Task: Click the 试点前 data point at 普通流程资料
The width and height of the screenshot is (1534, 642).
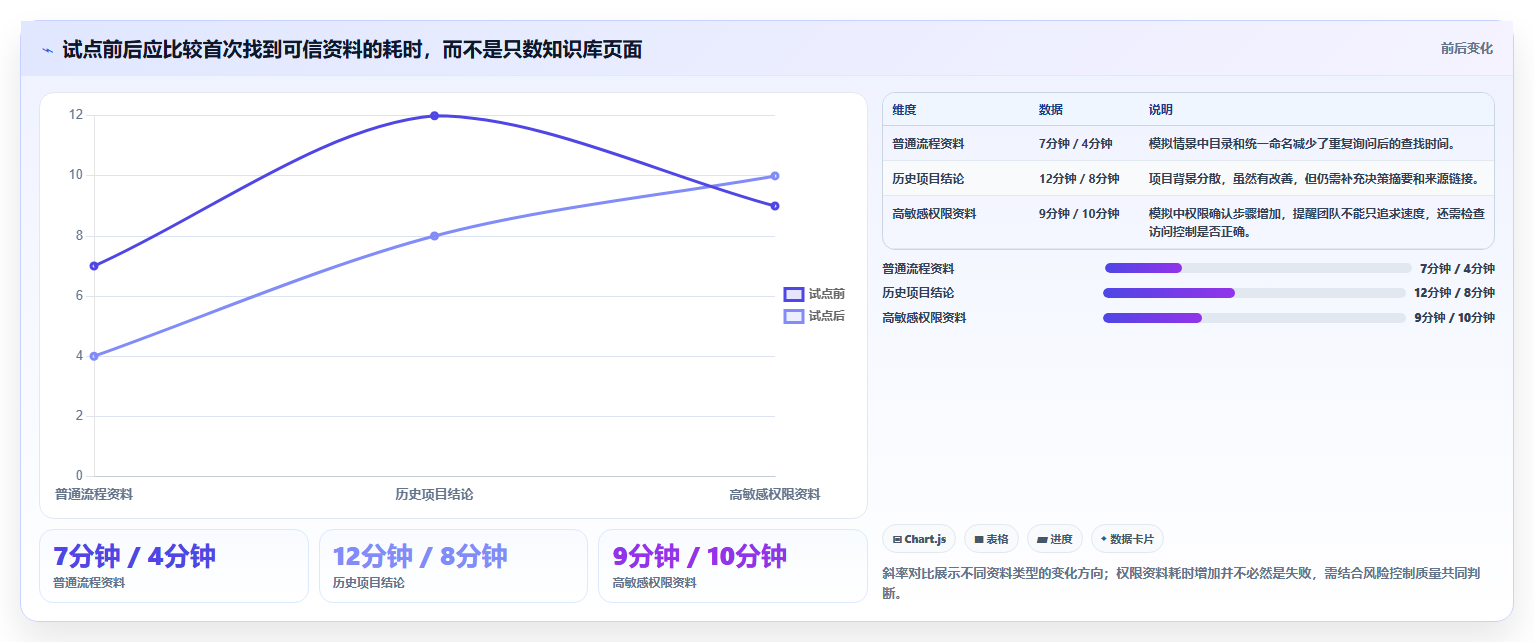Action: 94,266
